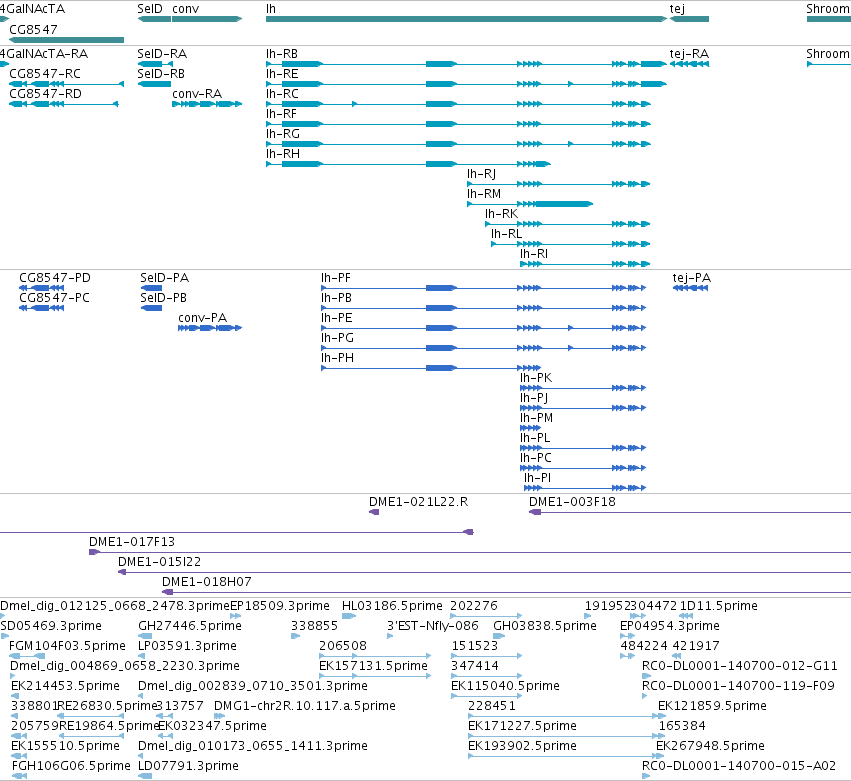Click the EK171227.5prime EST label
This screenshot has width=851, height=781.
(523, 727)
